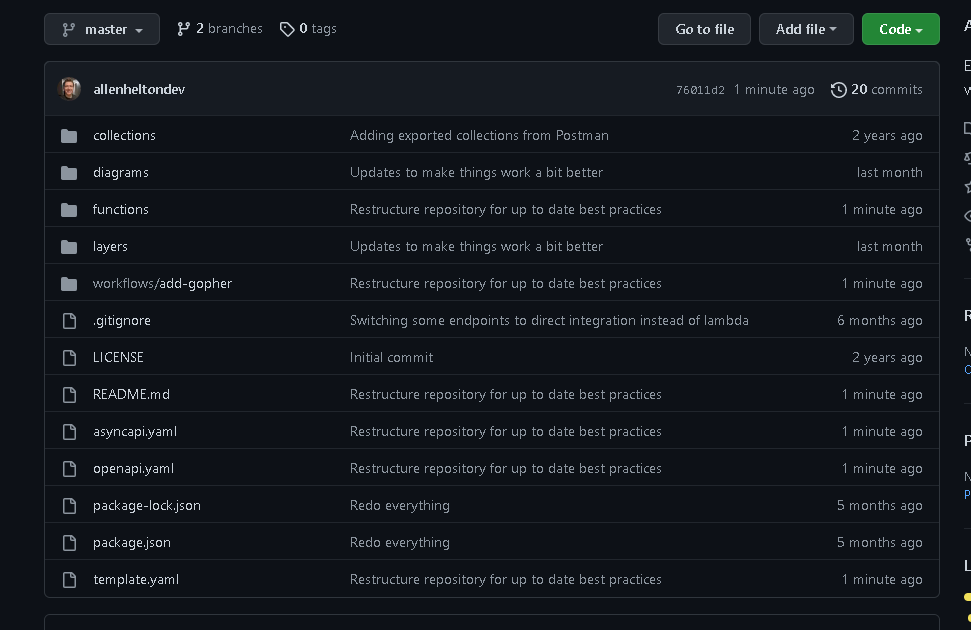971x630 pixels.
Task: Open the green Code dropdown
Action: click(900, 29)
